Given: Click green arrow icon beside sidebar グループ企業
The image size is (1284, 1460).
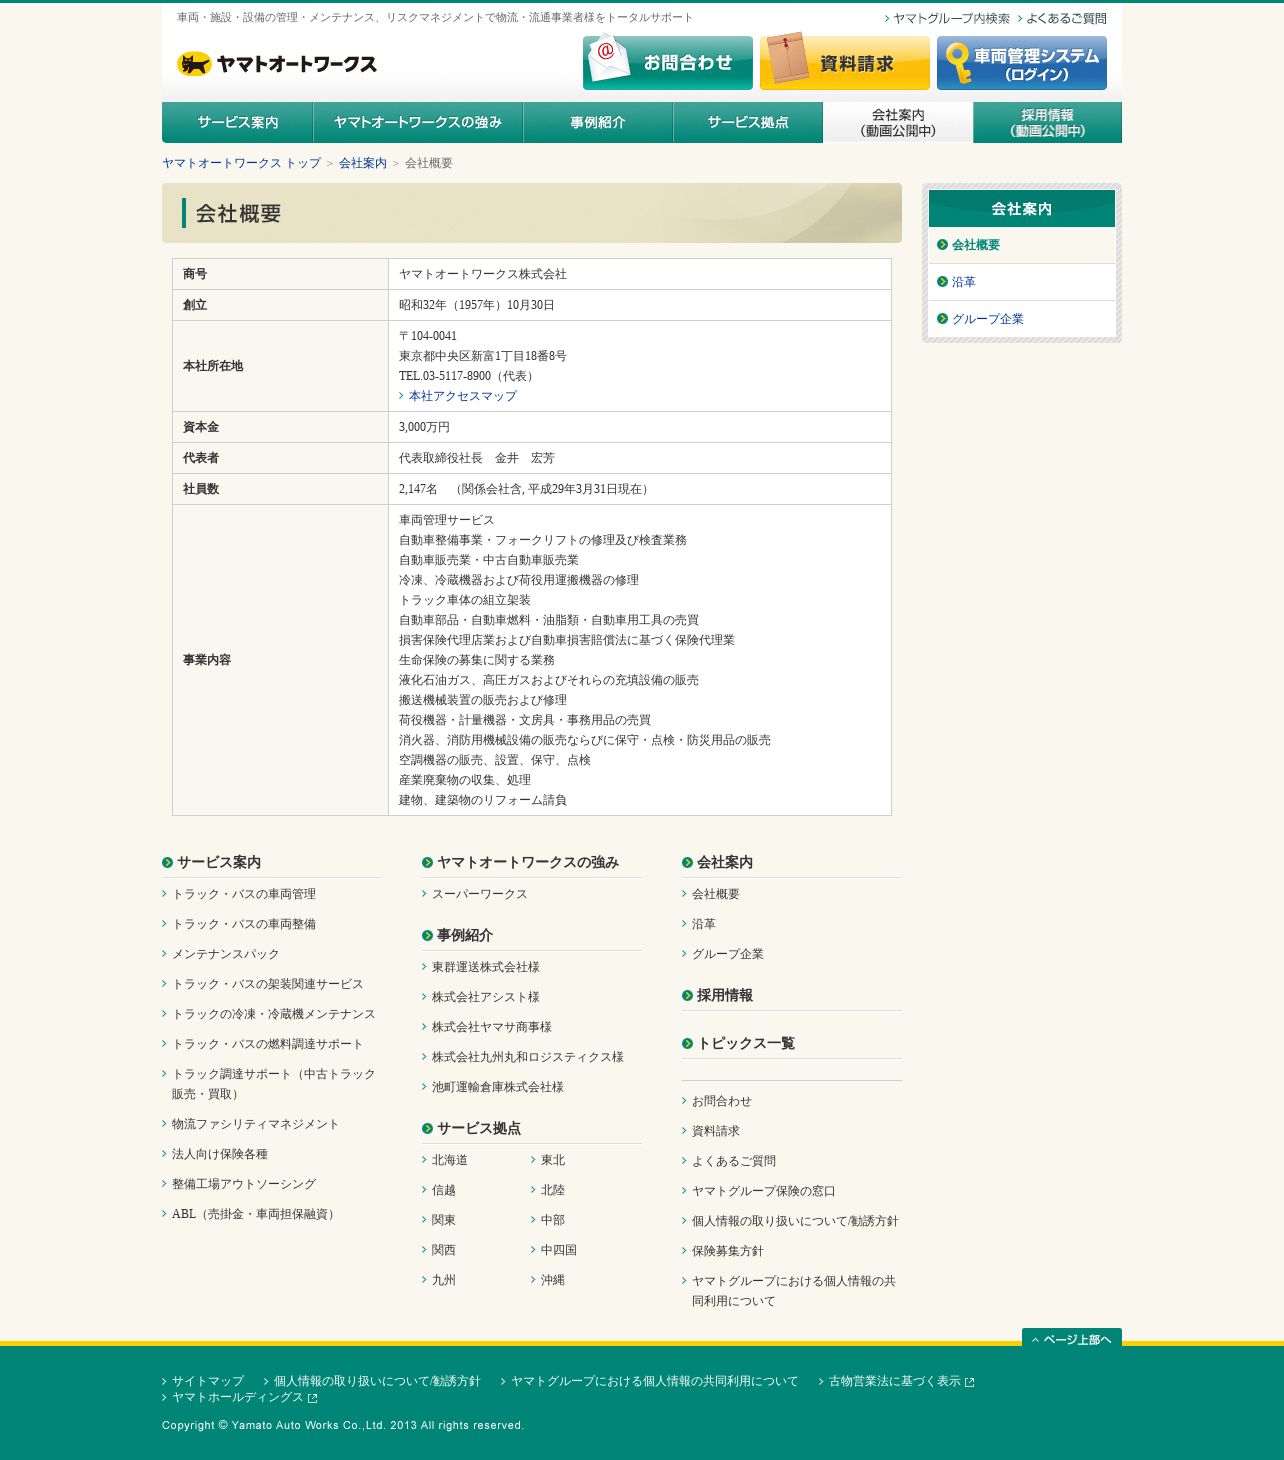Looking at the screenshot, I should pos(942,319).
